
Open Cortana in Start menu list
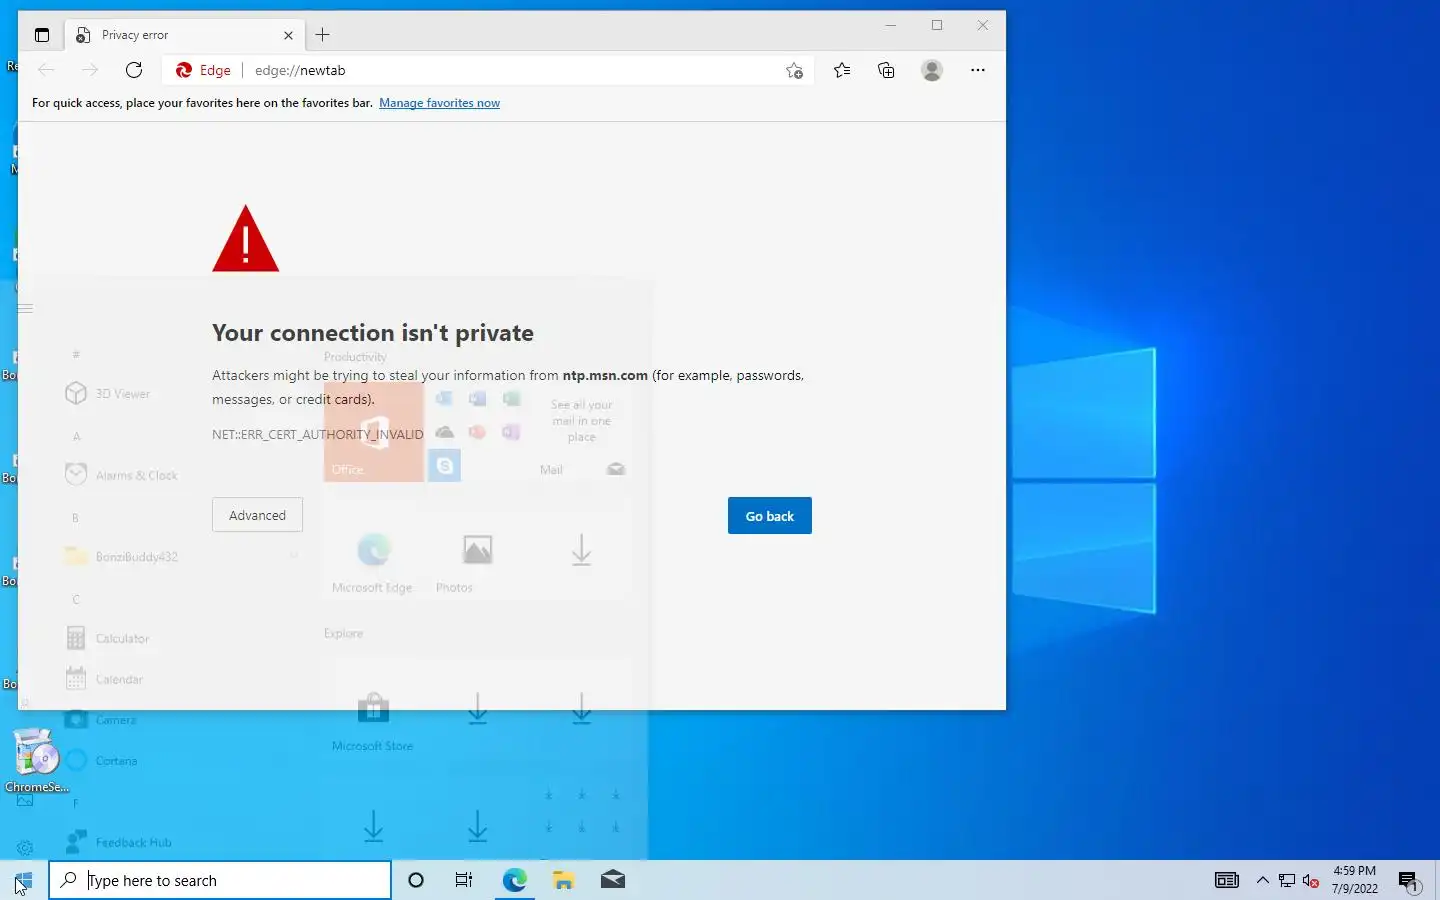tap(118, 760)
